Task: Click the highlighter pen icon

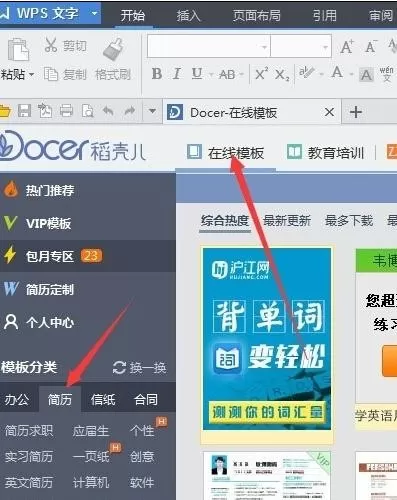Action: tap(306, 73)
